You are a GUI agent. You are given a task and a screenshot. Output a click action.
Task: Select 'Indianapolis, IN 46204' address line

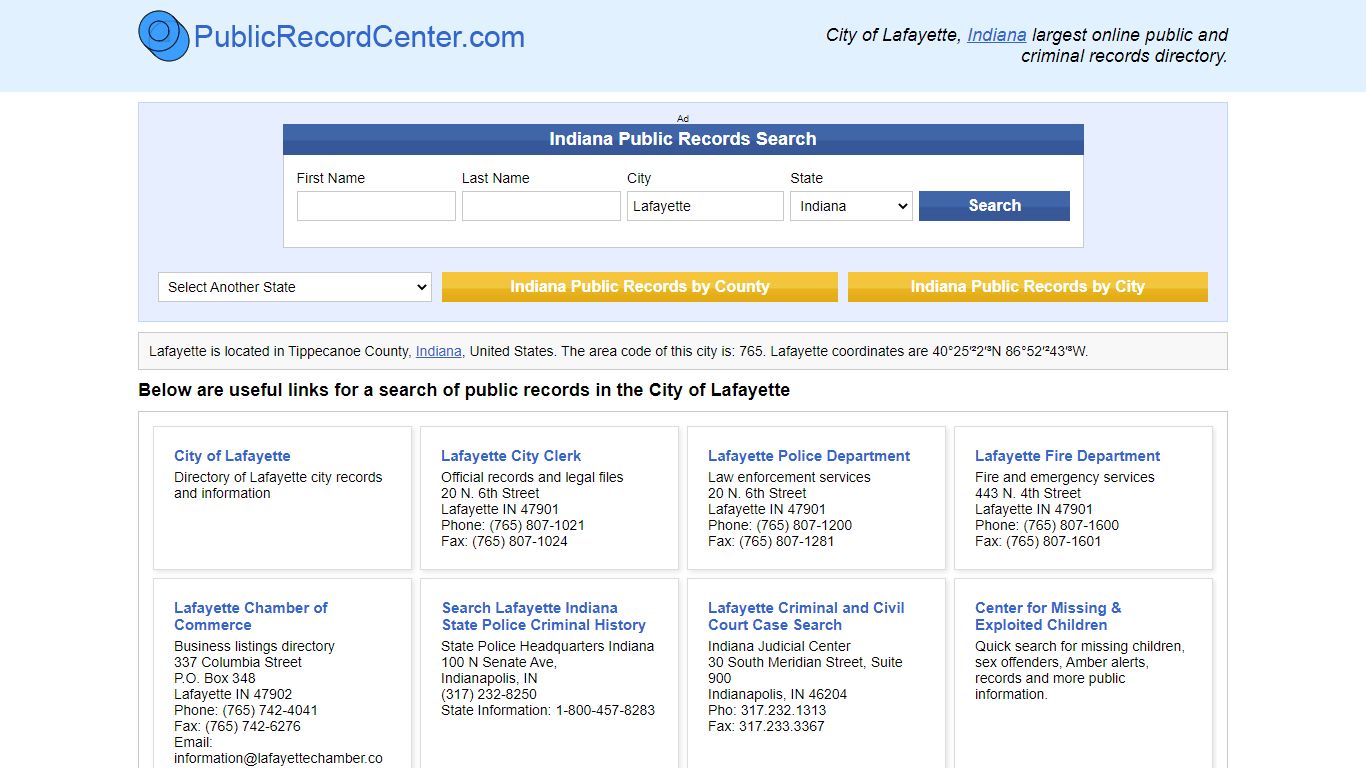(777, 694)
